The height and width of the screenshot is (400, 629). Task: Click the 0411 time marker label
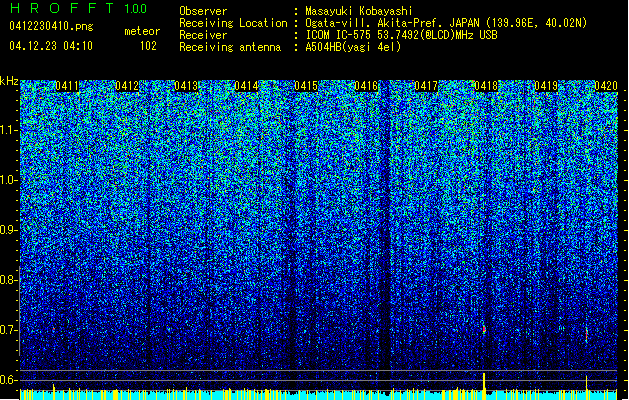tap(67, 86)
